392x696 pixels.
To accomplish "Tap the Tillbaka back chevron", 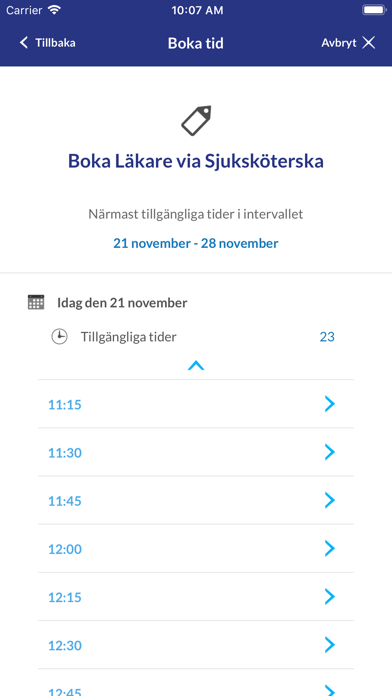I will (x=24, y=43).
